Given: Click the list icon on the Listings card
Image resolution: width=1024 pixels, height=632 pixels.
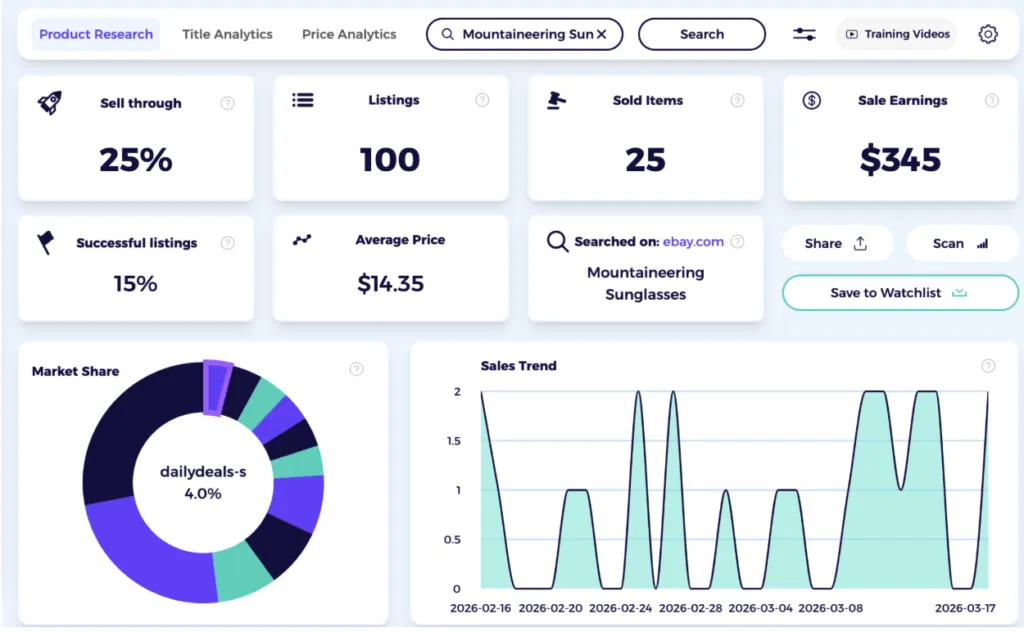Looking at the screenshot, I should pyautogui.click(x=304, y=100).
